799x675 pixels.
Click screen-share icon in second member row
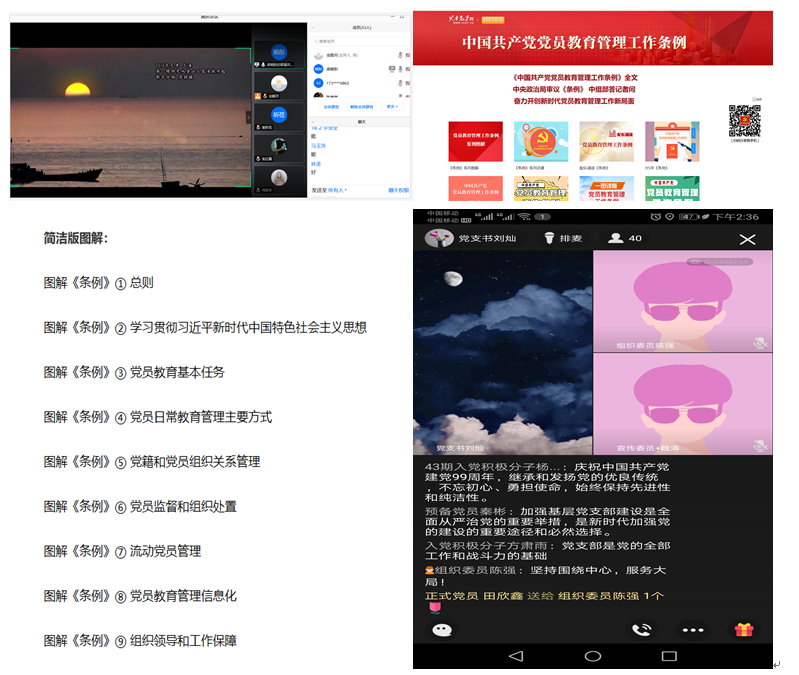coord(392,69)
